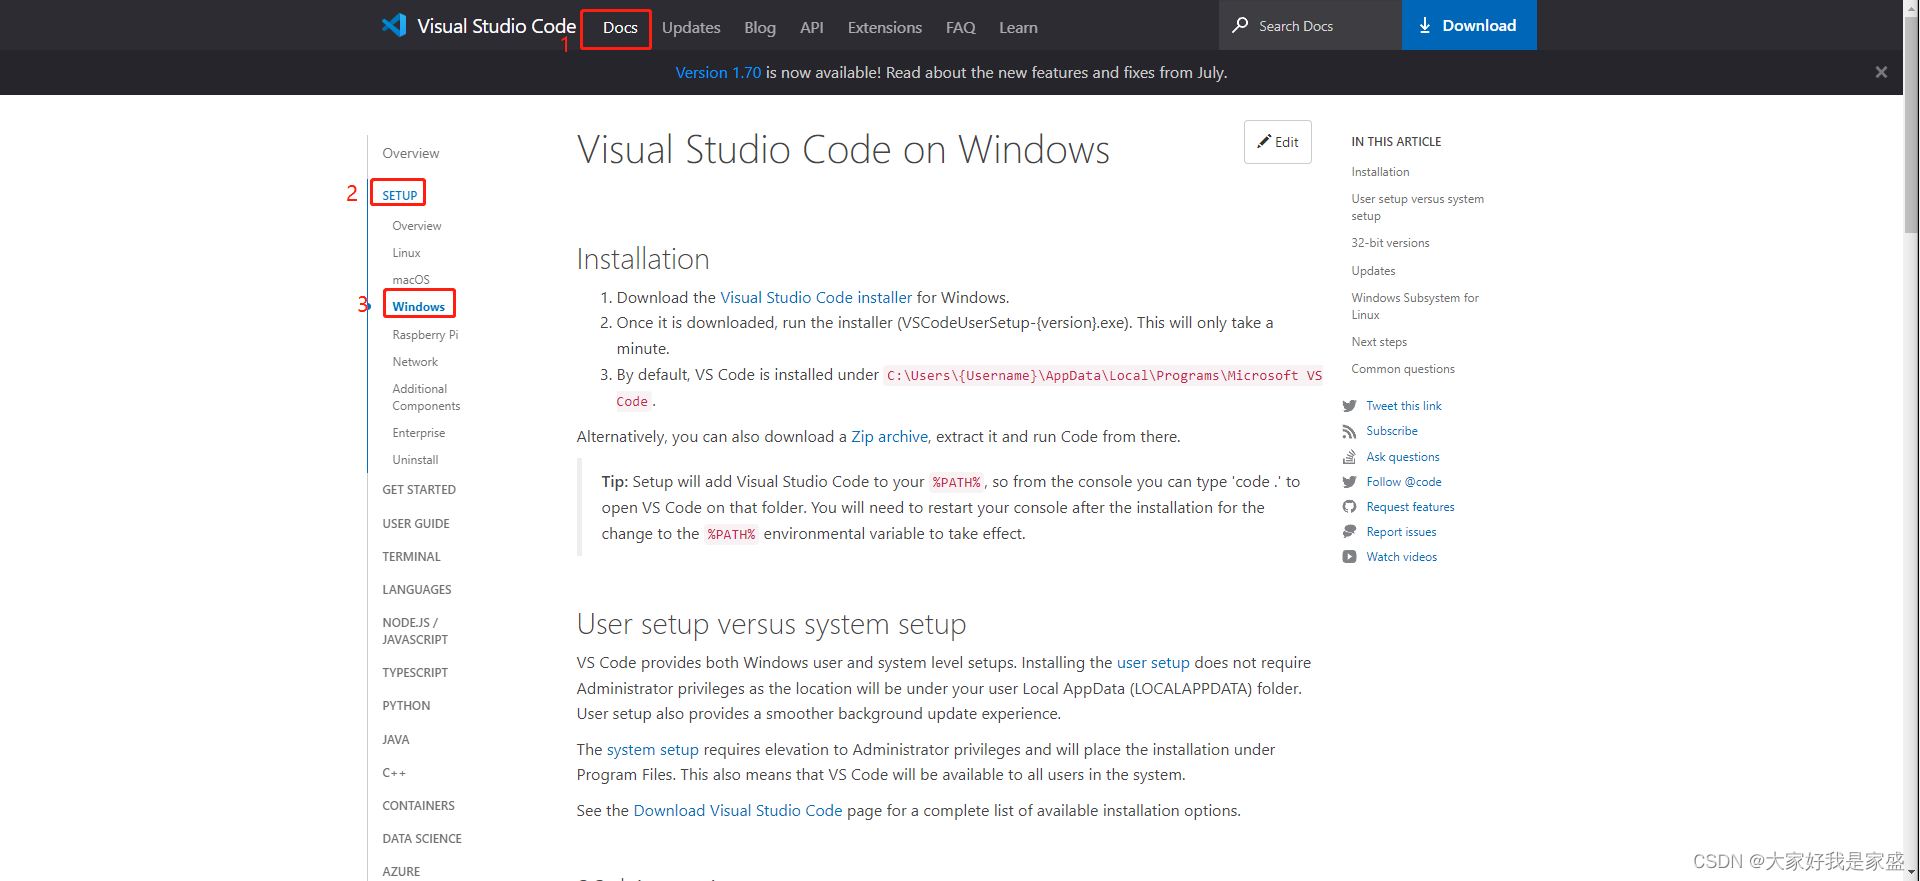The image size is (1920, 881).
Task: Click GitHub icon beside Request features
Action: click(1349, 507)
